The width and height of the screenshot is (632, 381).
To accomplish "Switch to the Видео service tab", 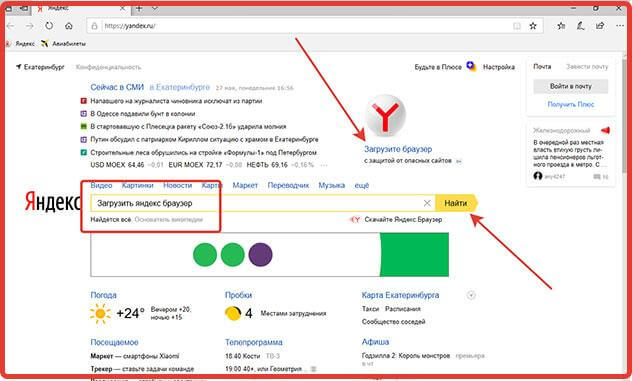I will point(101,185).
